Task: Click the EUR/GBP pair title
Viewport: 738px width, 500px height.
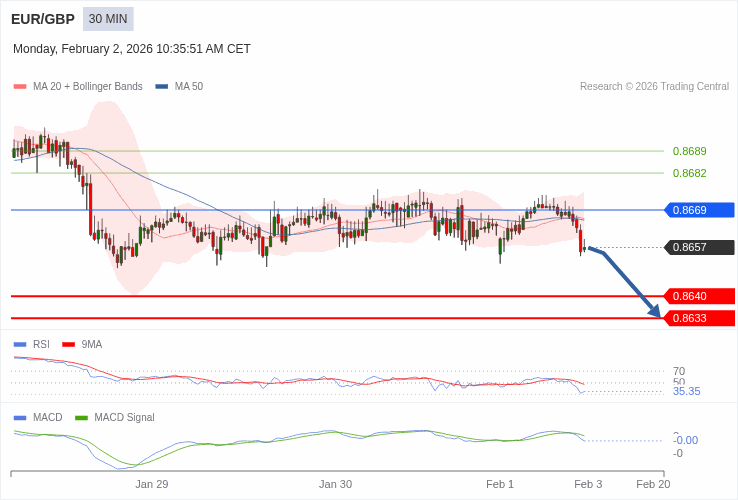Action: tap(43, 19)
